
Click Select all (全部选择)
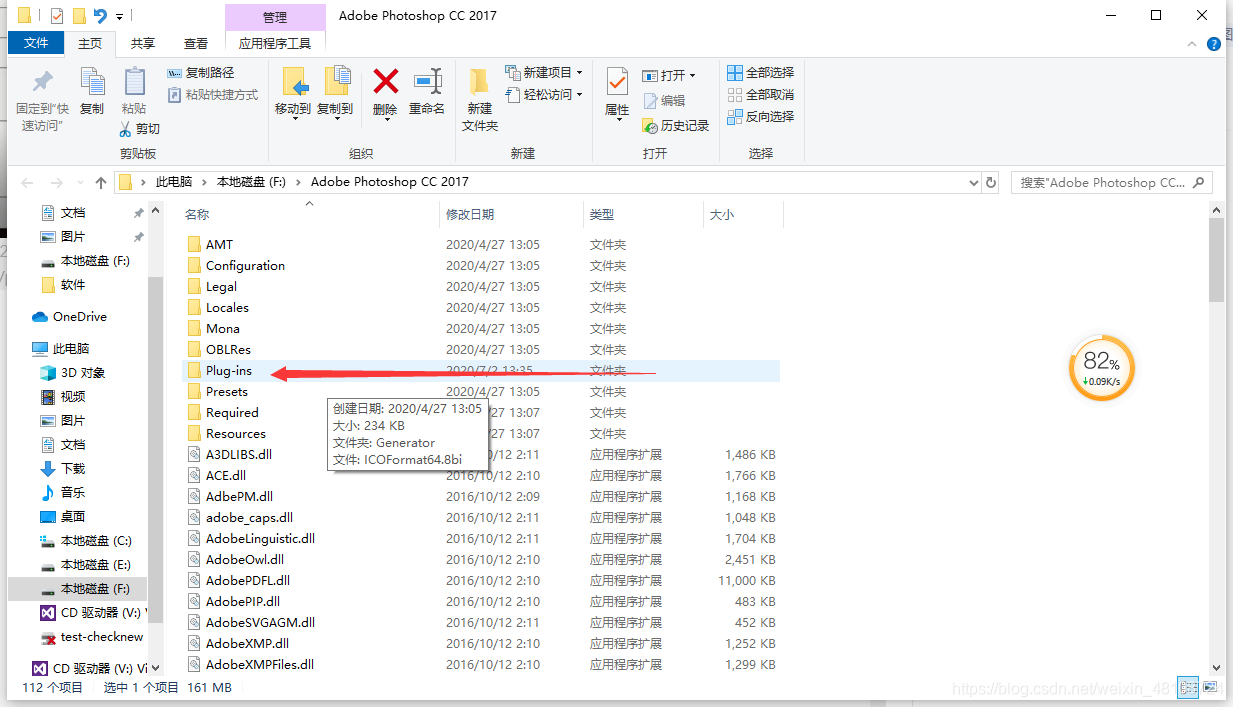760,73
